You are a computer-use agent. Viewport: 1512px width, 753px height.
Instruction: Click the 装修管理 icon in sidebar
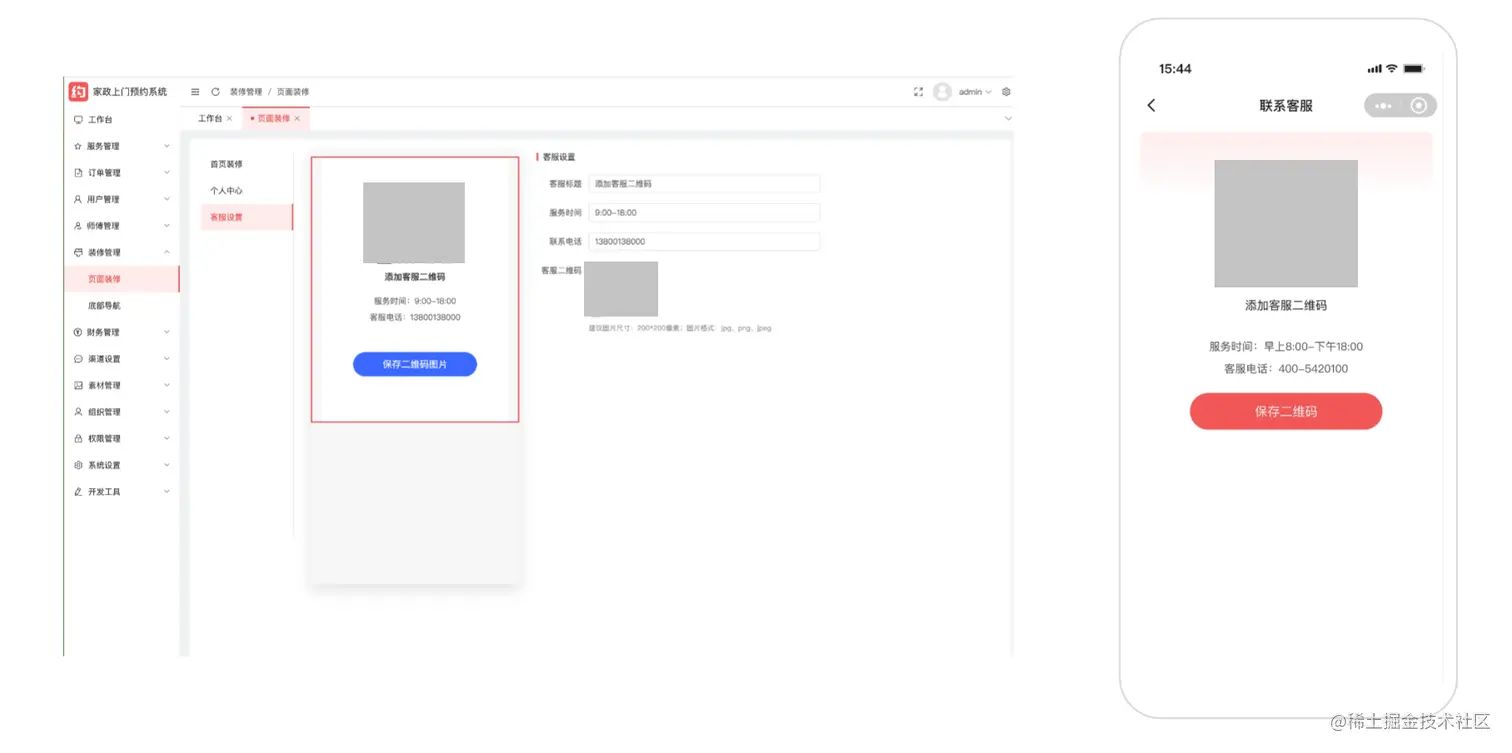78,252
